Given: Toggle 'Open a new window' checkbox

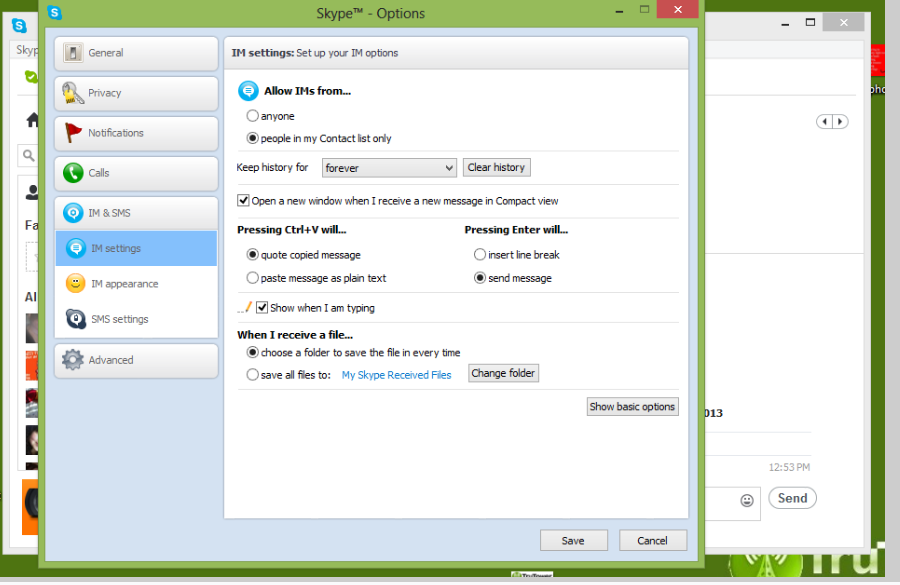Looking at the screenshot, I should 244,201.
